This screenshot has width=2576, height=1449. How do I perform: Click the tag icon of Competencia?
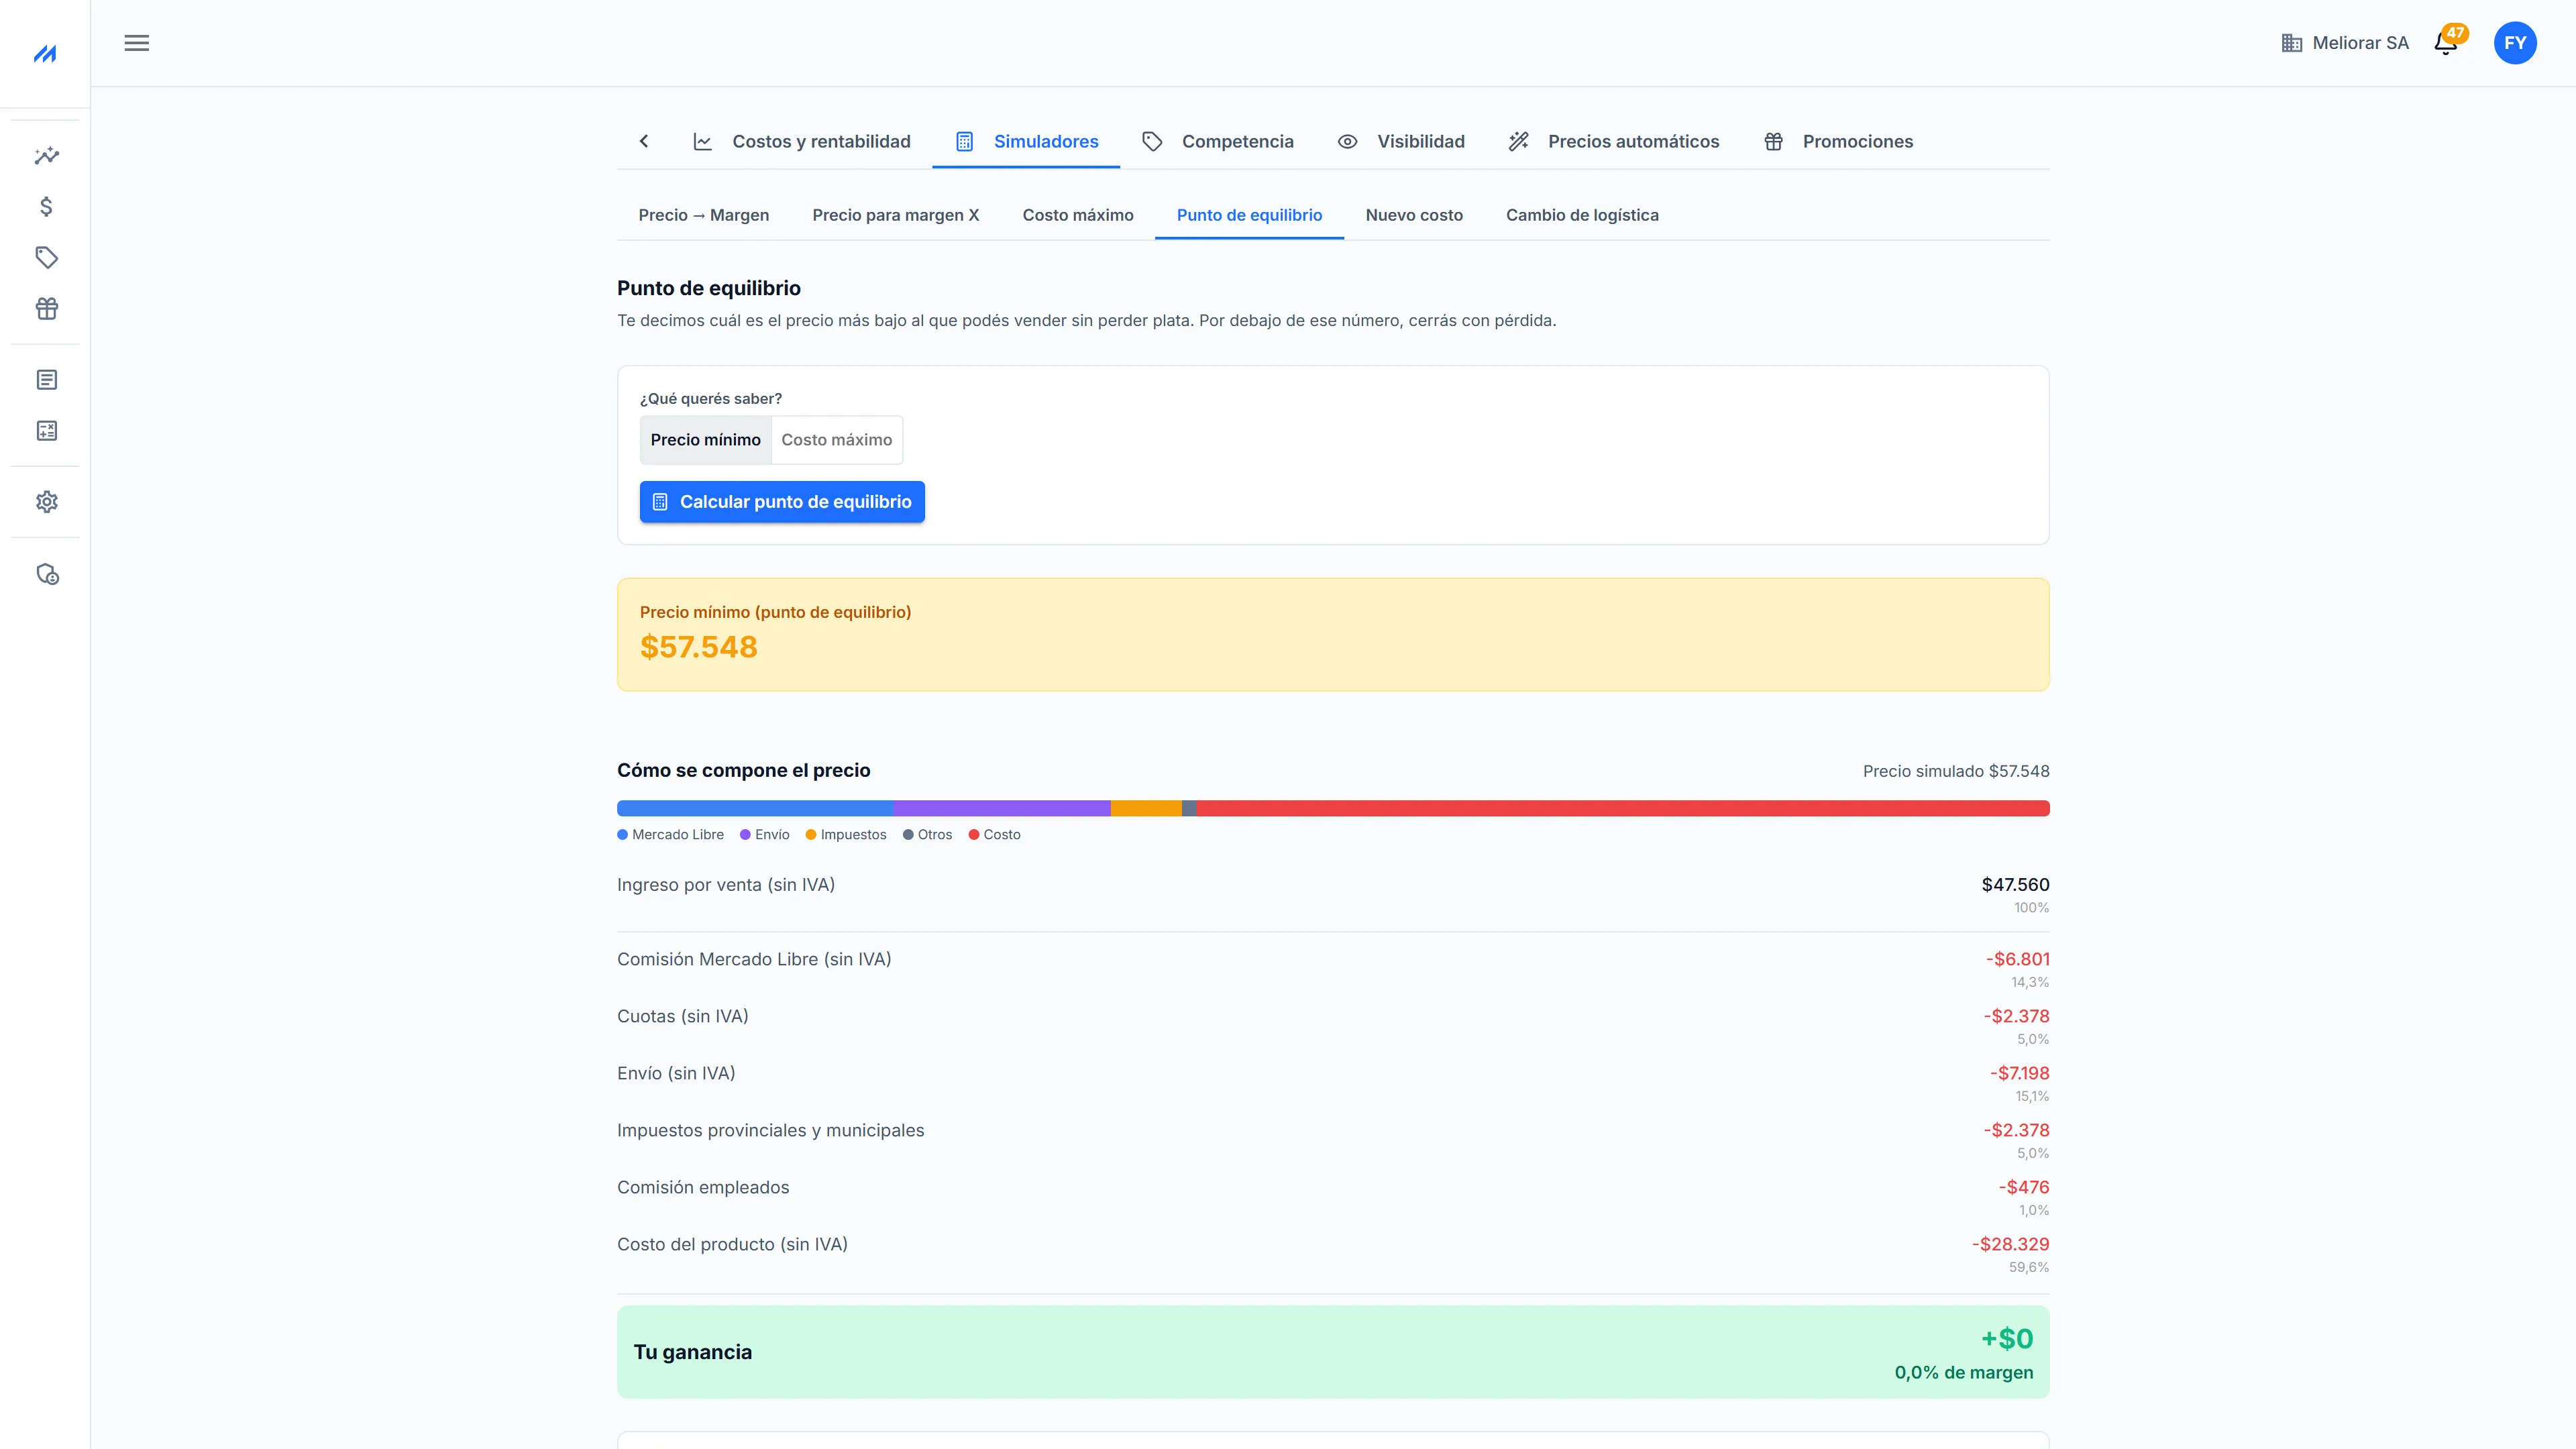coord(1152,142)
